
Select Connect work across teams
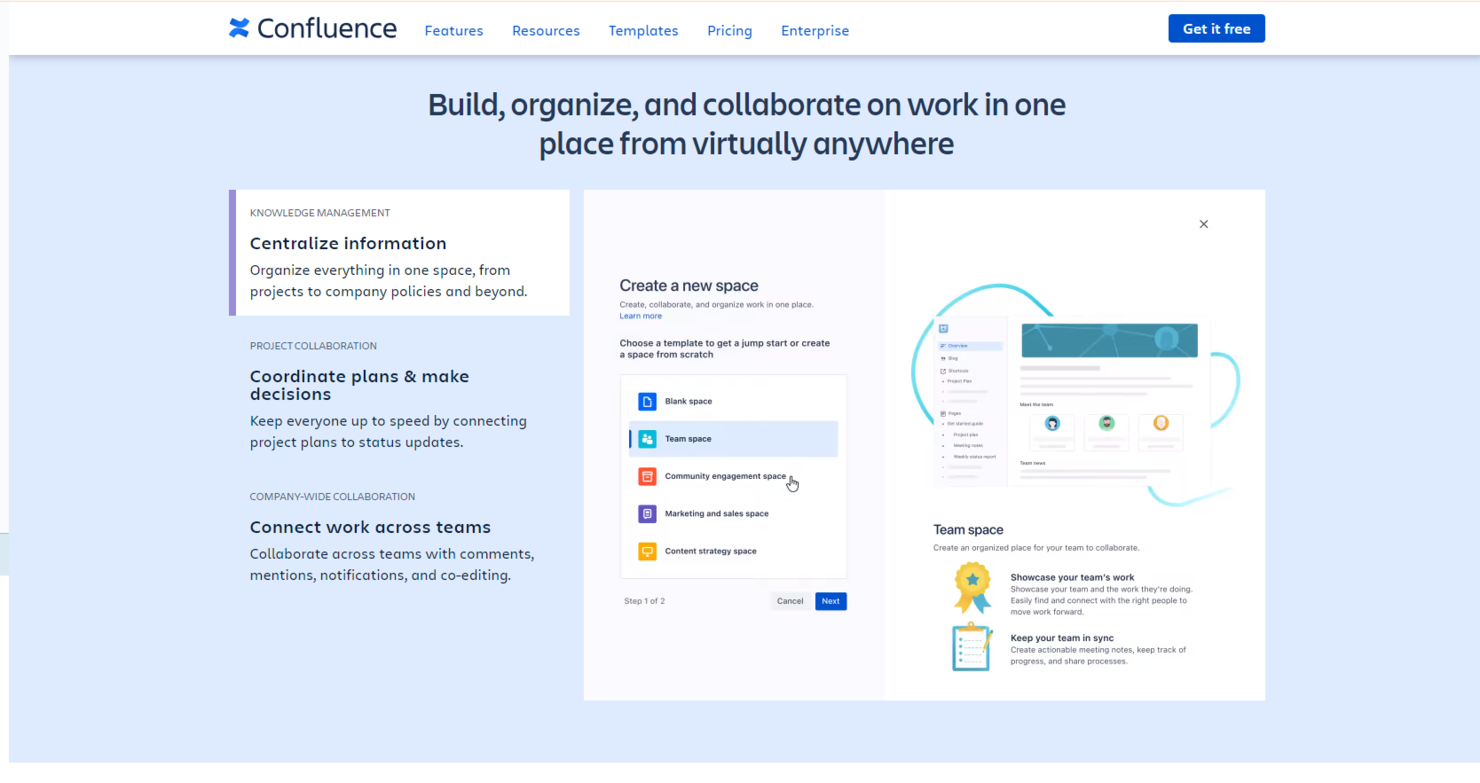click(x=400, y=538)
